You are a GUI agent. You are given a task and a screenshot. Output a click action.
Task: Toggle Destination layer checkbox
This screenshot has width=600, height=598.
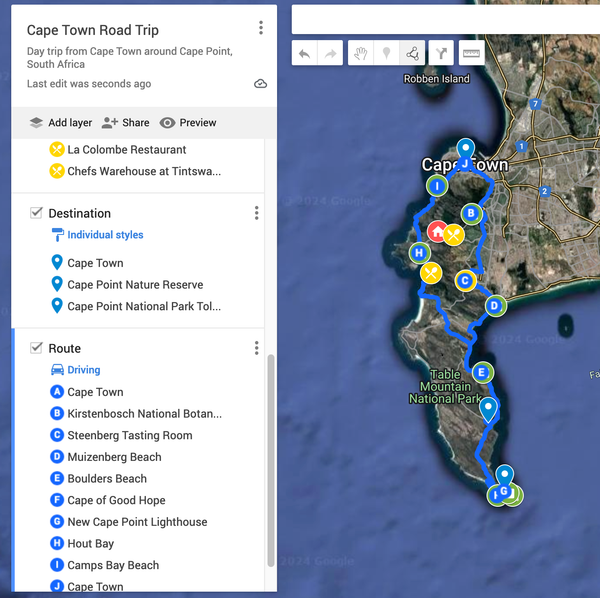36,213
